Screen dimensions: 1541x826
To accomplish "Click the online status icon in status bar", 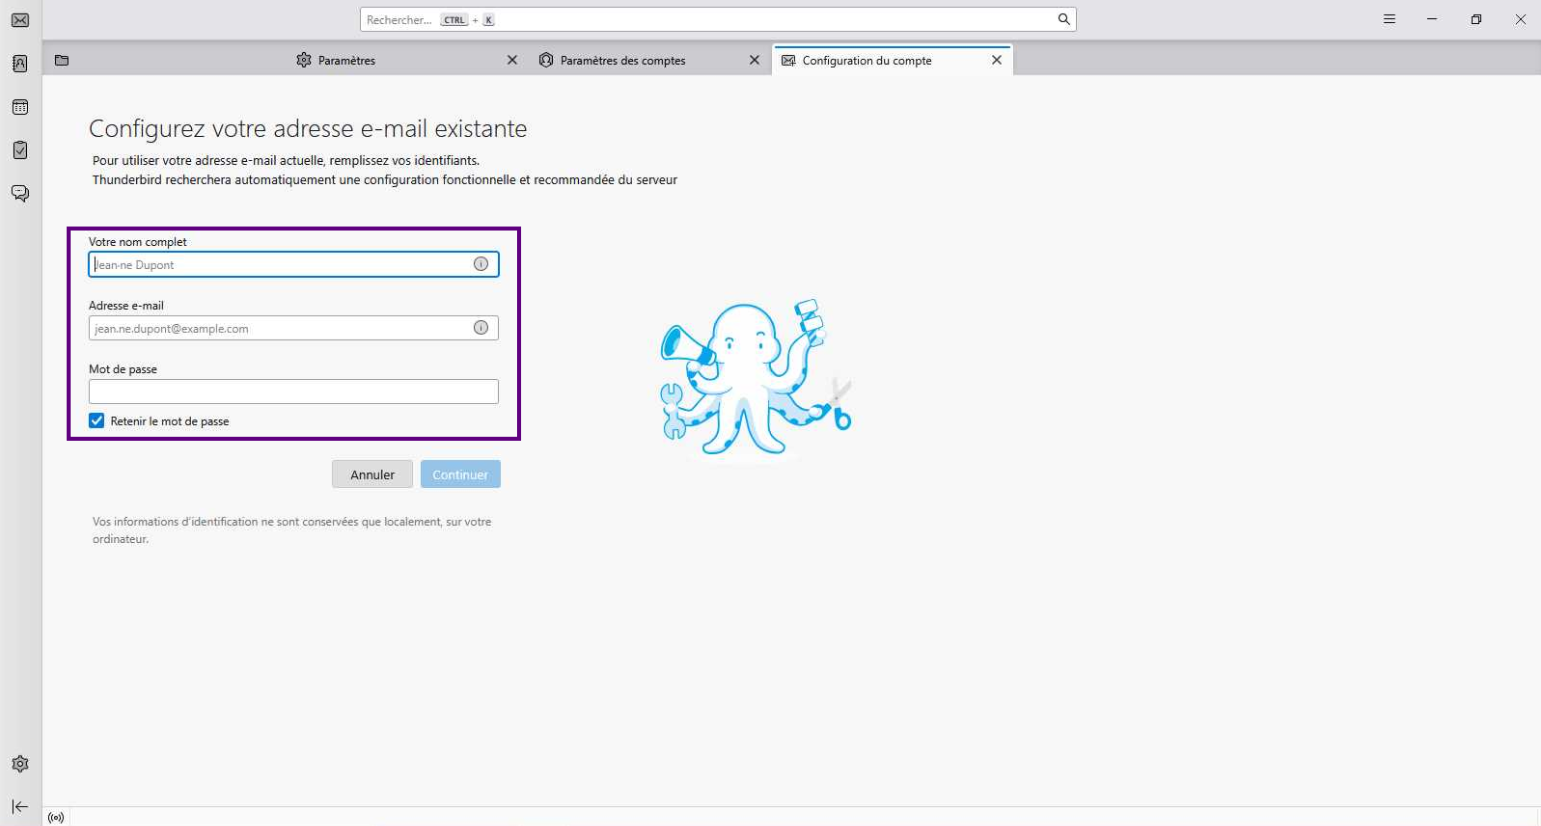I will click(x=56, y=818).
